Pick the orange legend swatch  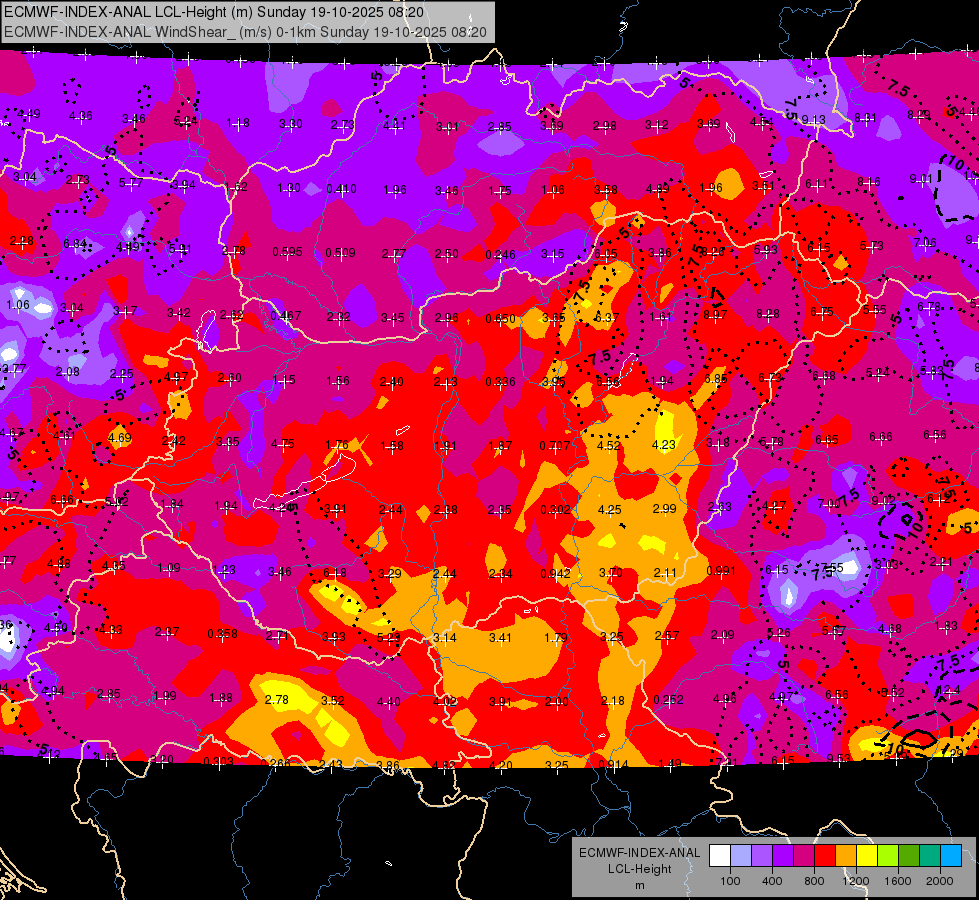coord(846,856)
